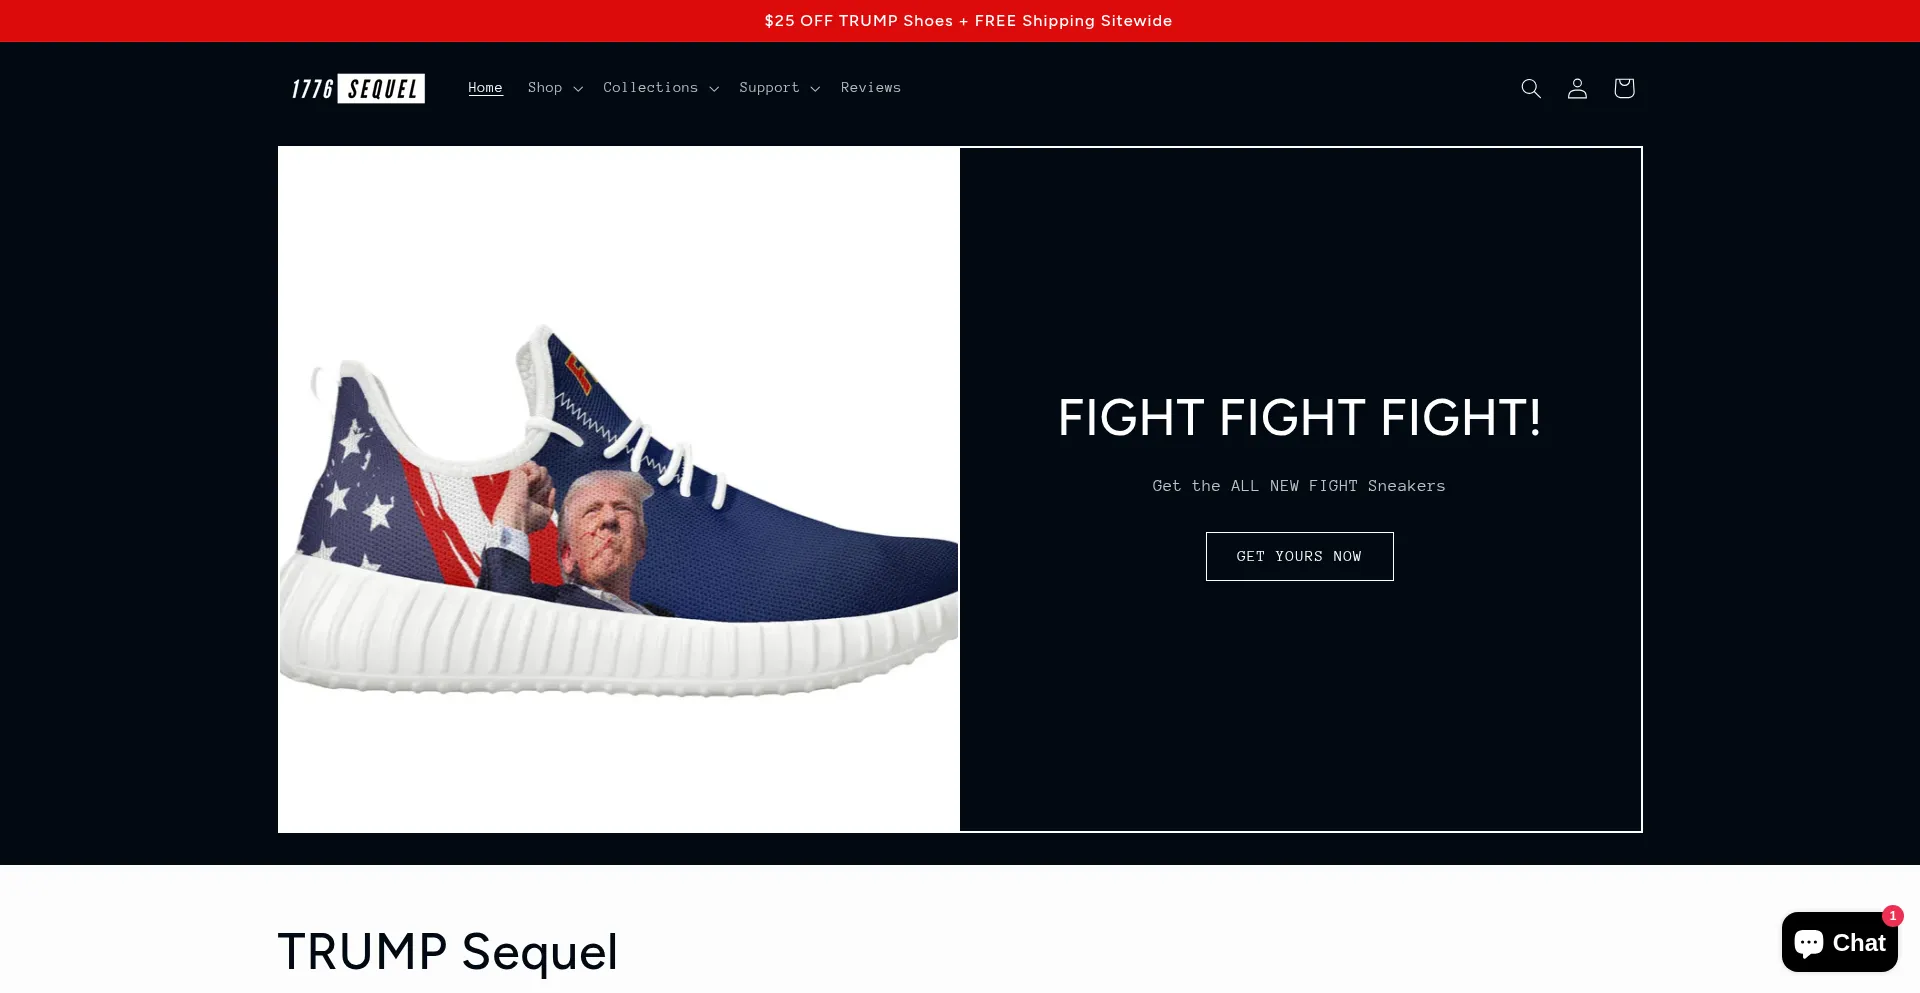Click the Support chevron arrow

pos(815,89)
